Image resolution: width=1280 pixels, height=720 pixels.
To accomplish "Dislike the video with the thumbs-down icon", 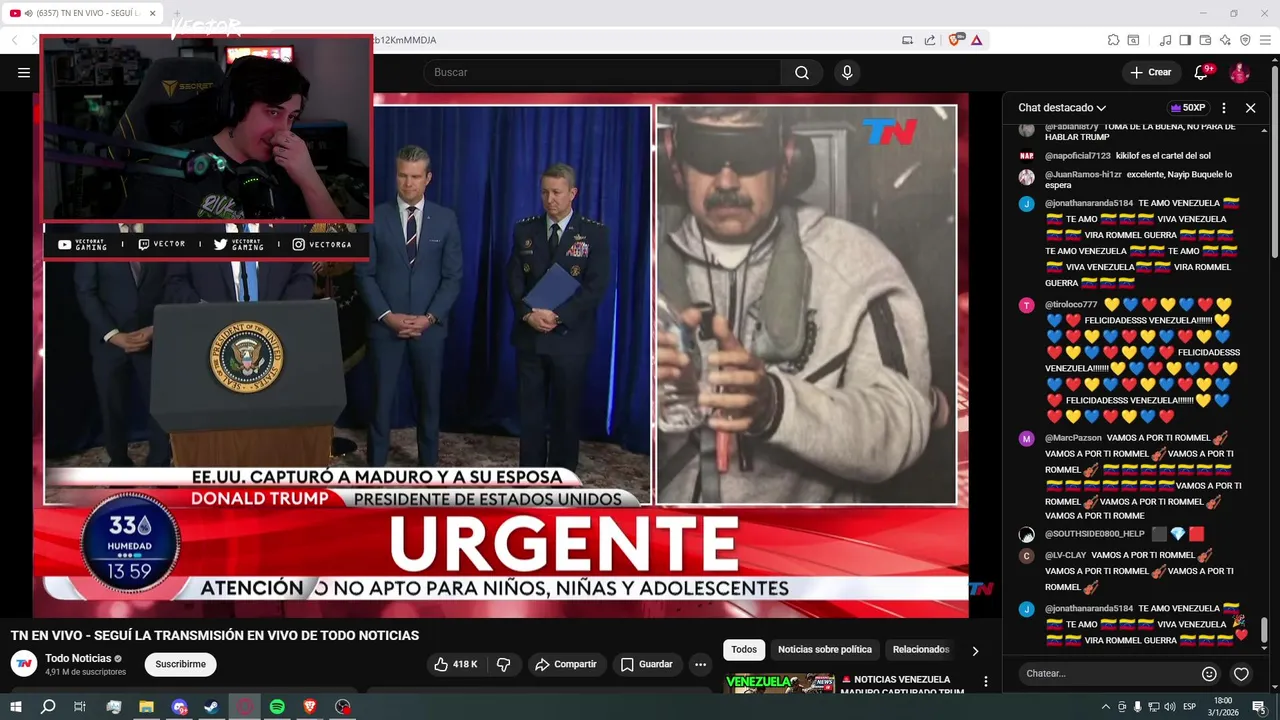I will [504, 664].
